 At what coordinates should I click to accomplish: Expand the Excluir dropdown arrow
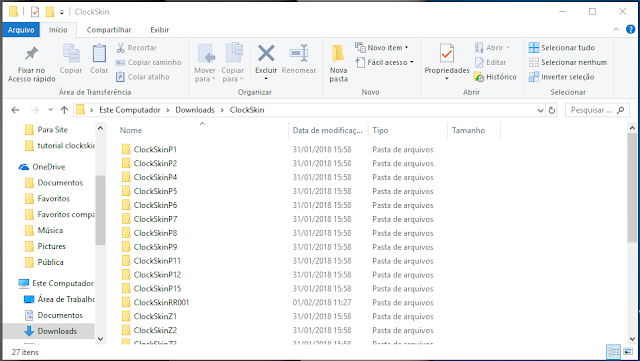point(266,79)
